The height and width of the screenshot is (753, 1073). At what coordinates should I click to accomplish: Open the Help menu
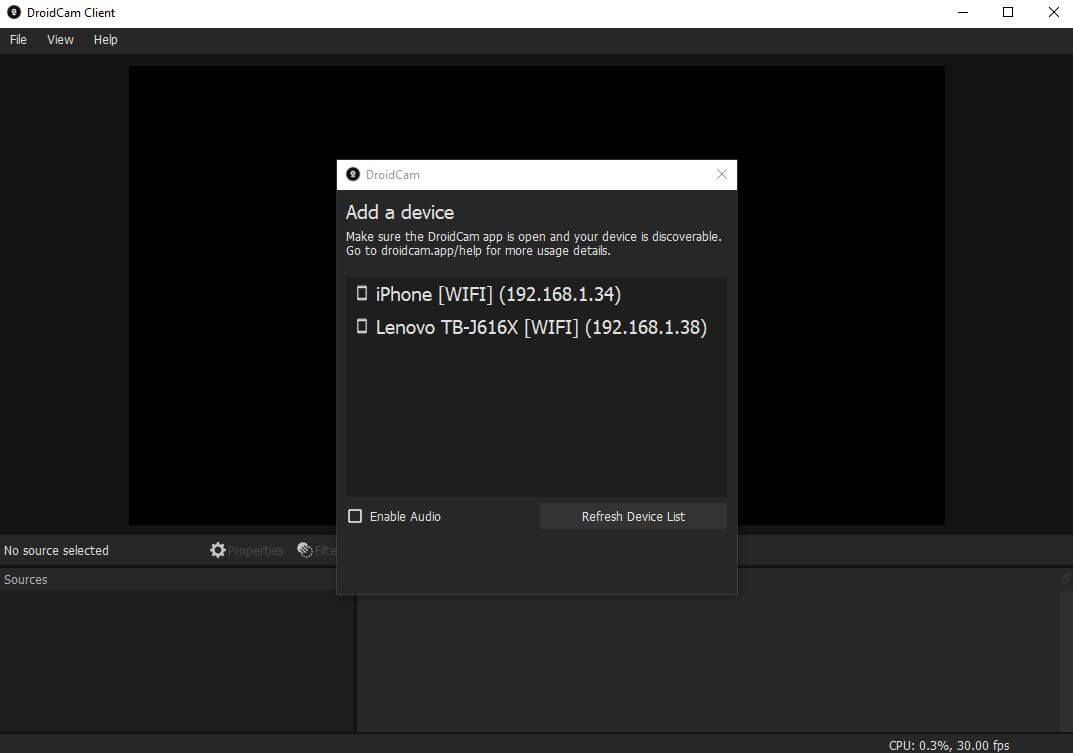(x=105, y=40)
